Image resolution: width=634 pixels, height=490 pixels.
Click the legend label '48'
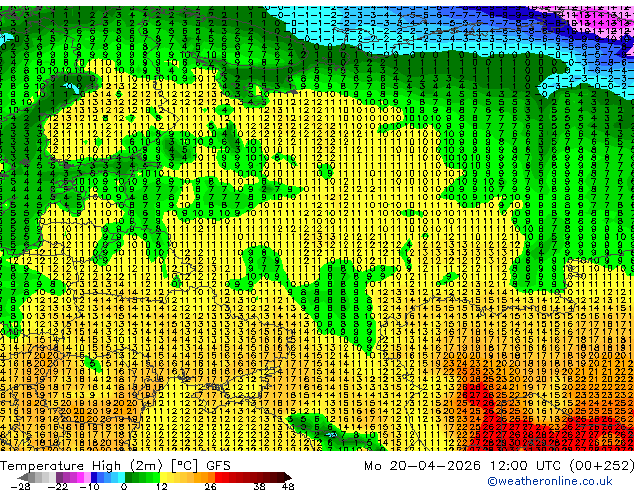coord(288,486)
